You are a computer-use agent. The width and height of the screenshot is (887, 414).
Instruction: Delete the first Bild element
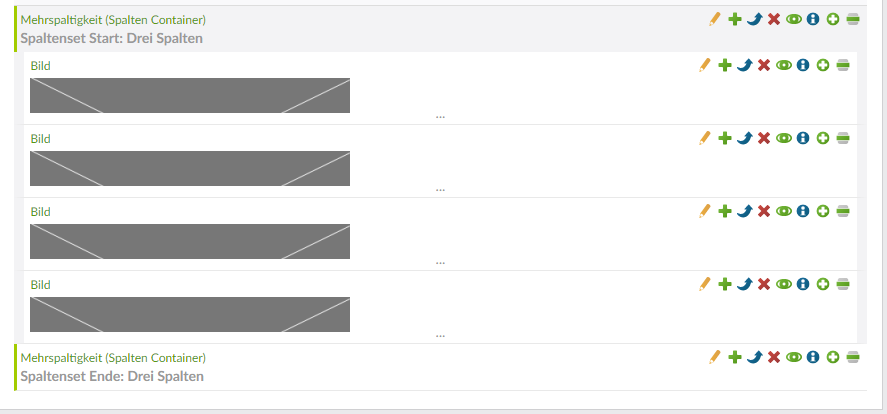pos(763,65)
